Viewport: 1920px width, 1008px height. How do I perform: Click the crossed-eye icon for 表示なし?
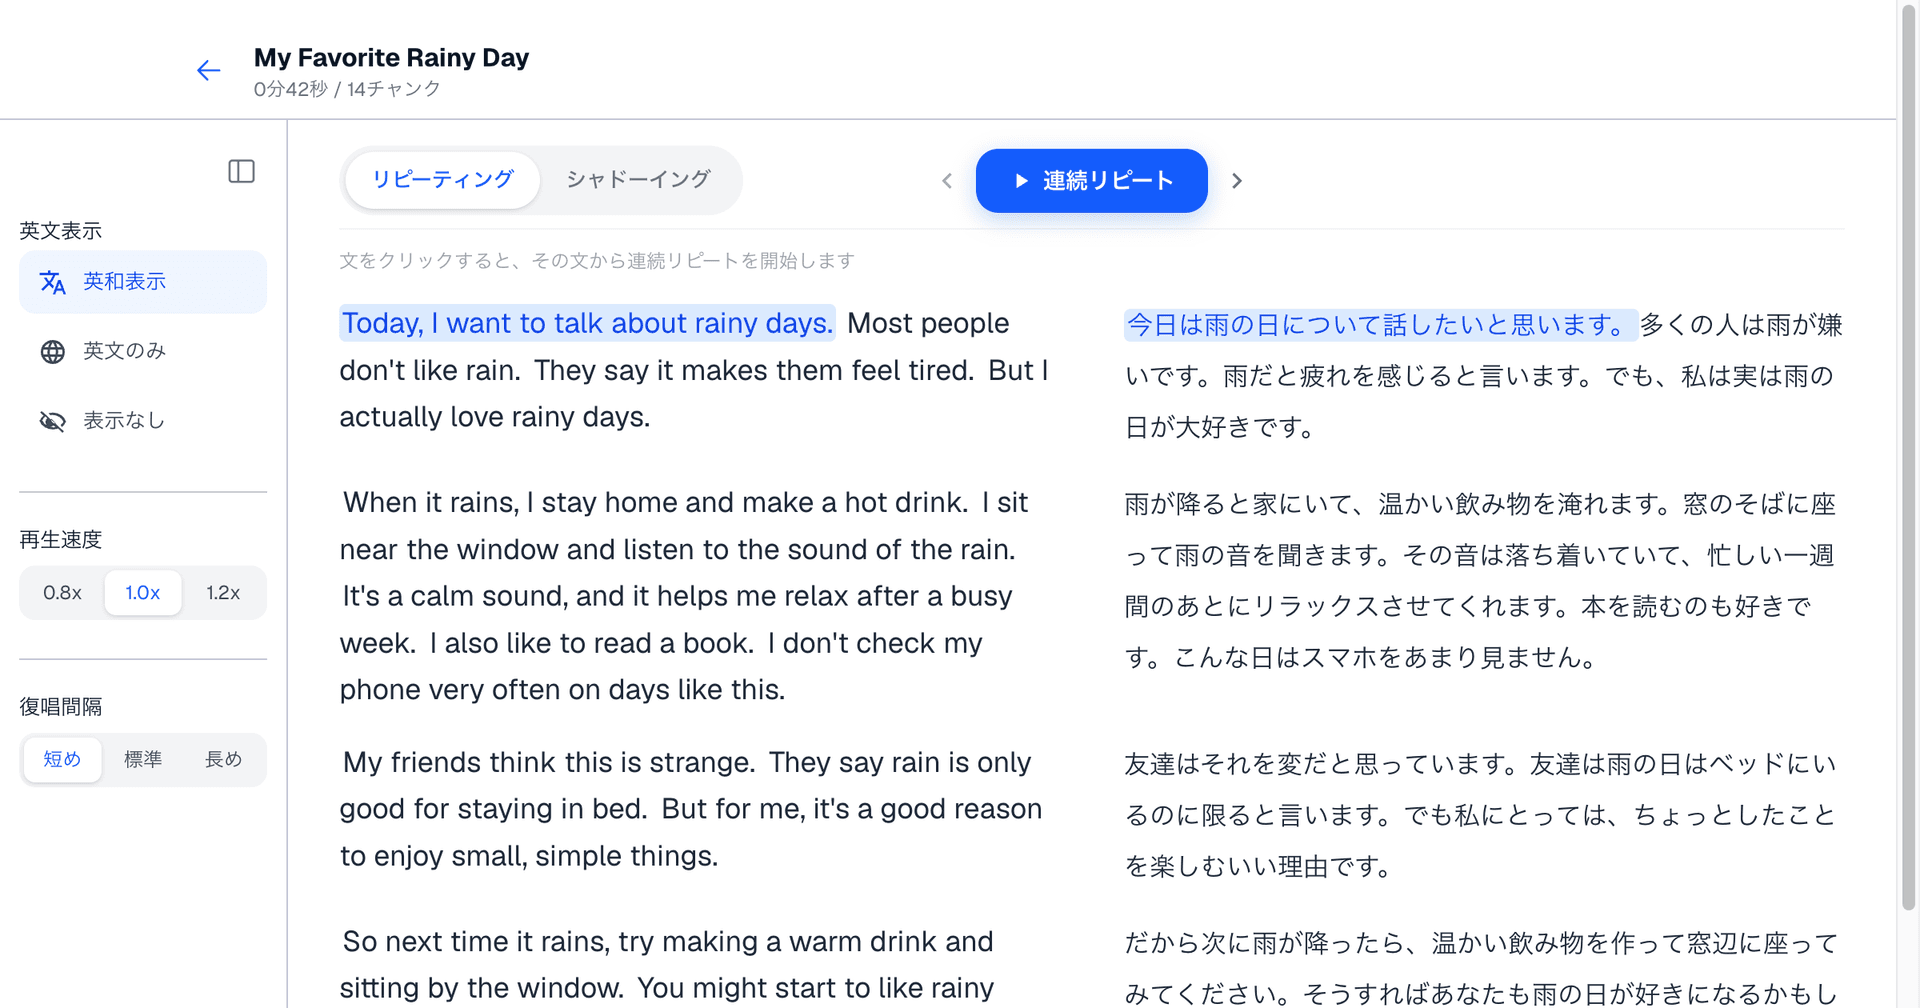pyautogui.click(x=53, y=421)
